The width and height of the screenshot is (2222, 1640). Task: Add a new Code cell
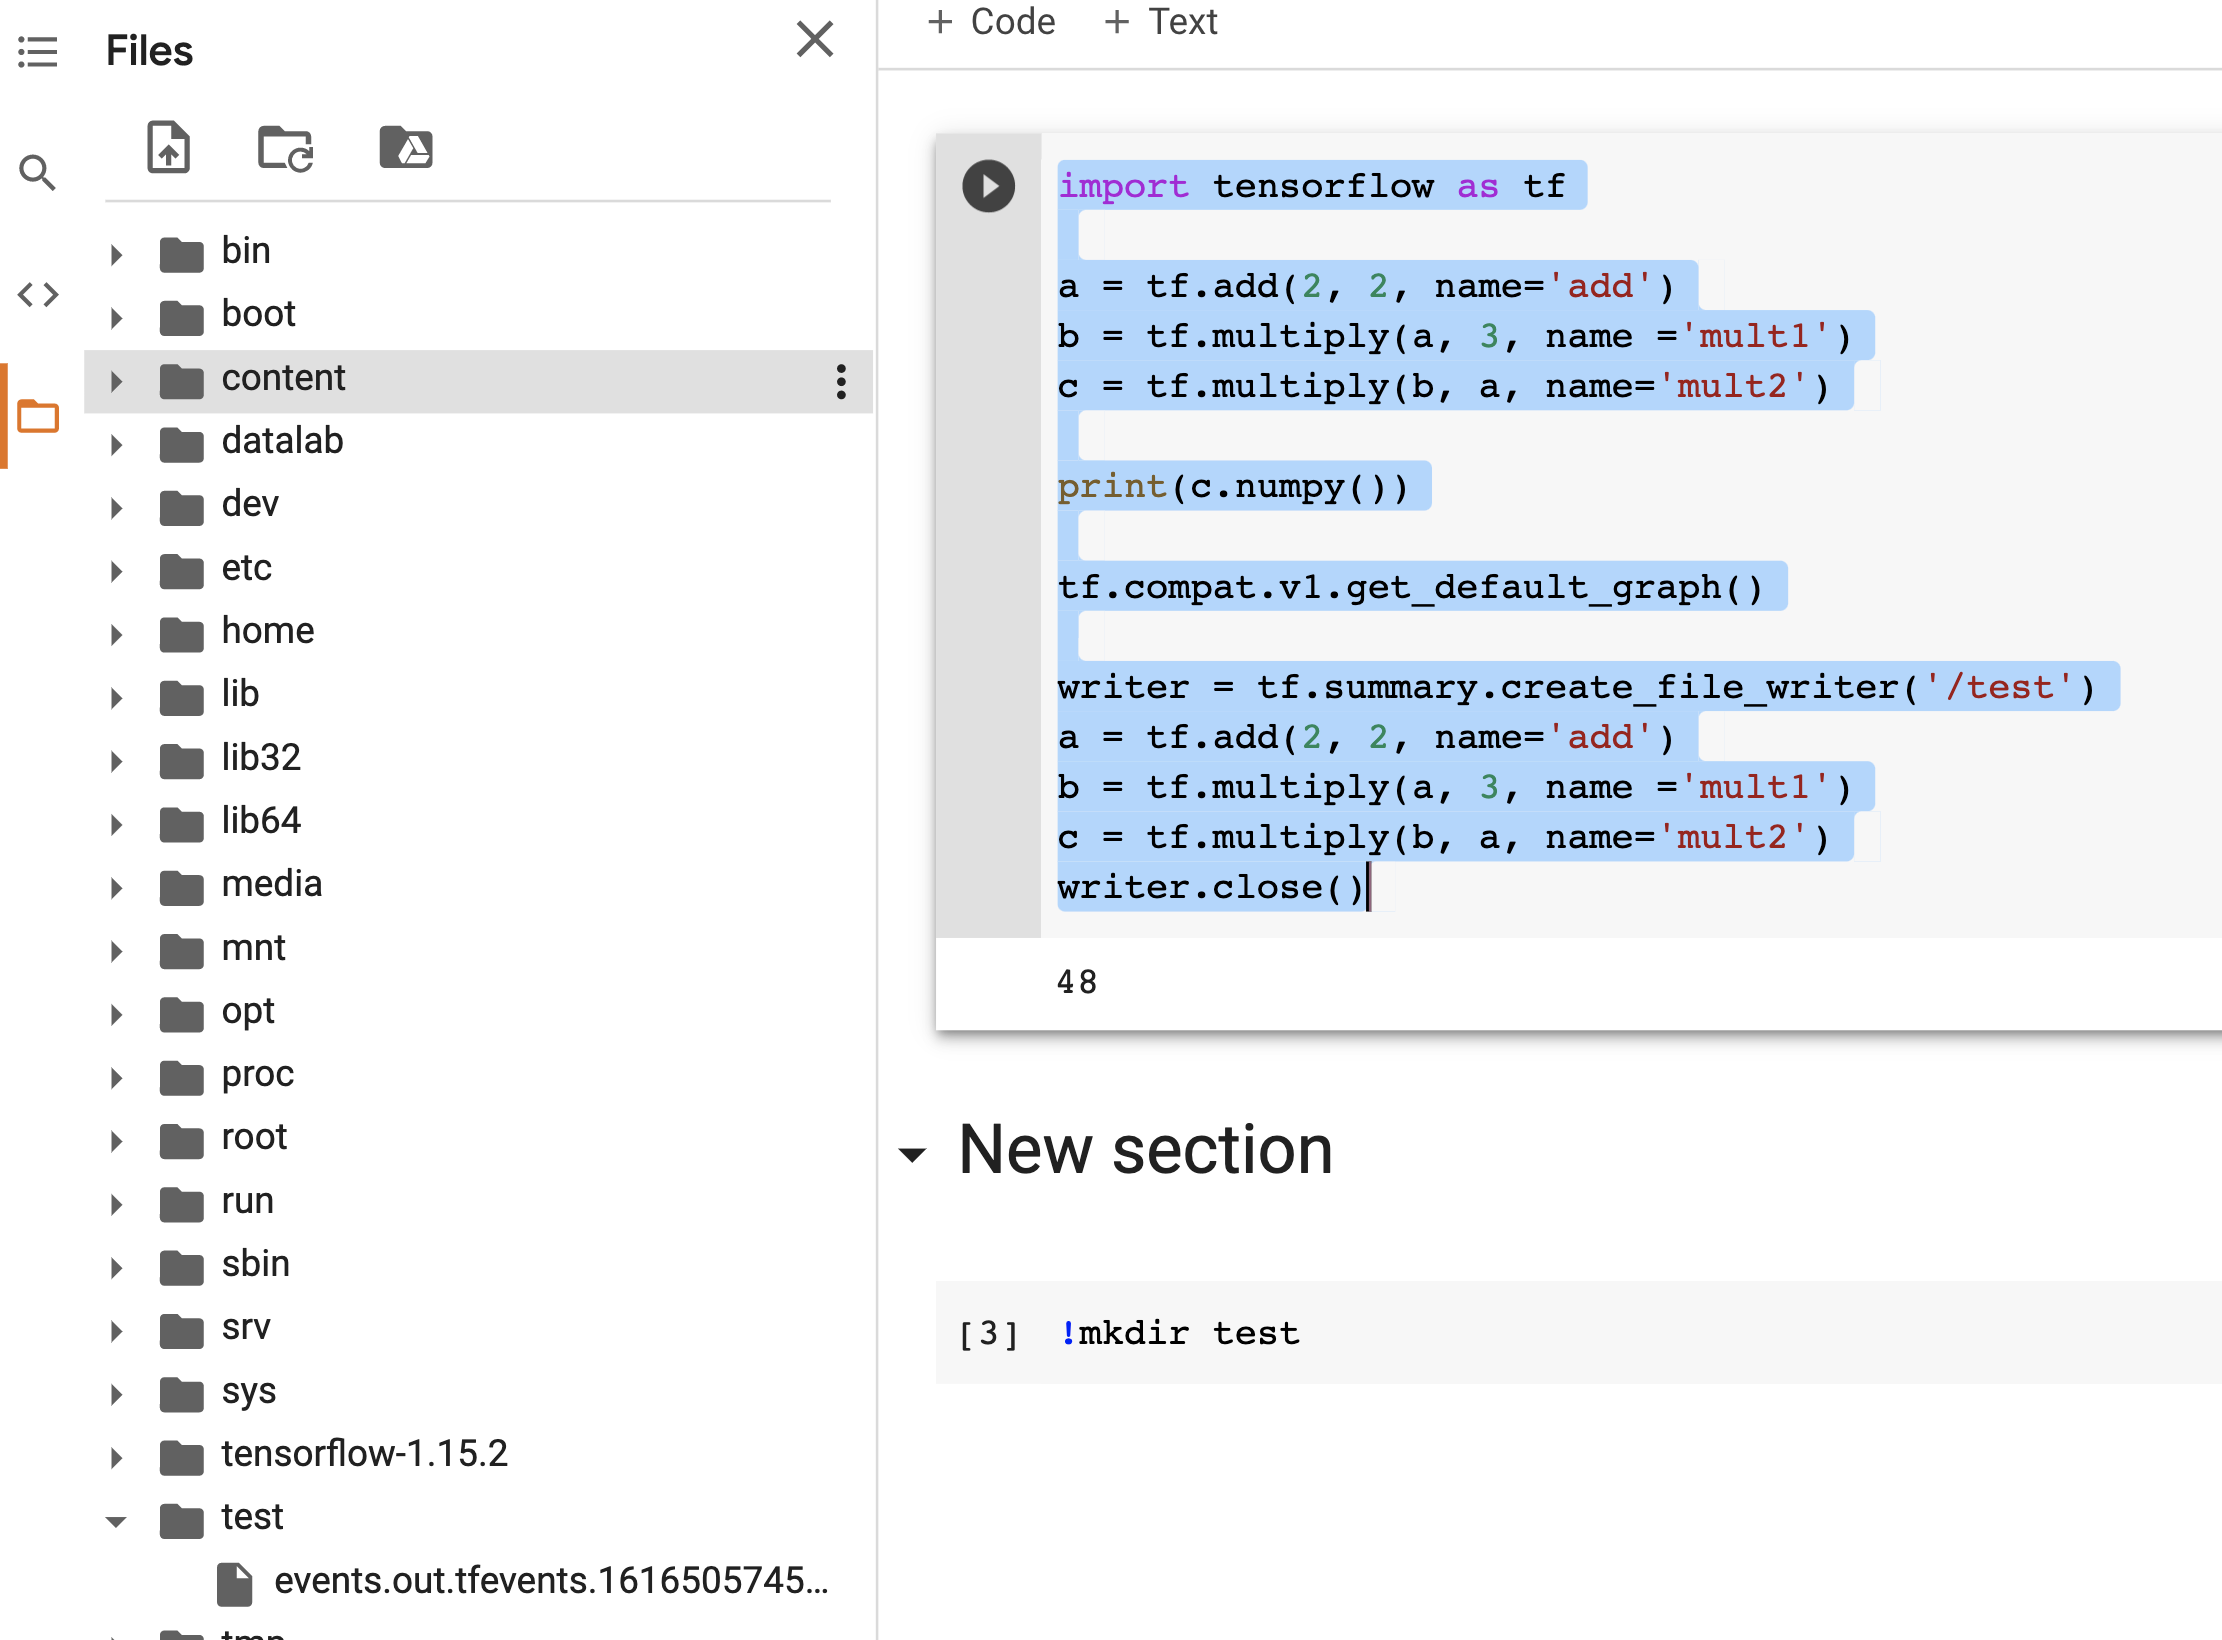click(991, 22)
